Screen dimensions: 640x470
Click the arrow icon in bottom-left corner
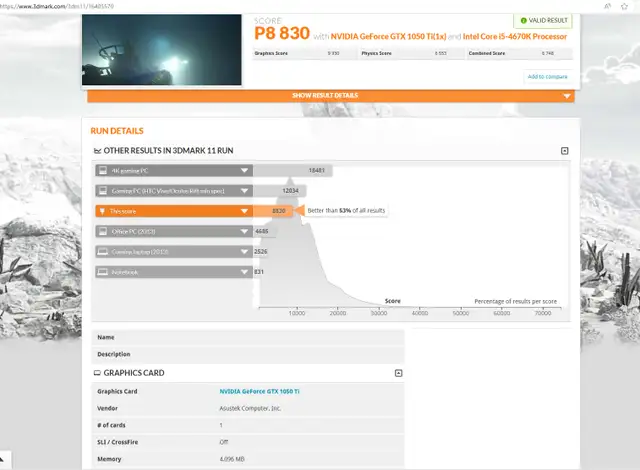click(2, 460)
